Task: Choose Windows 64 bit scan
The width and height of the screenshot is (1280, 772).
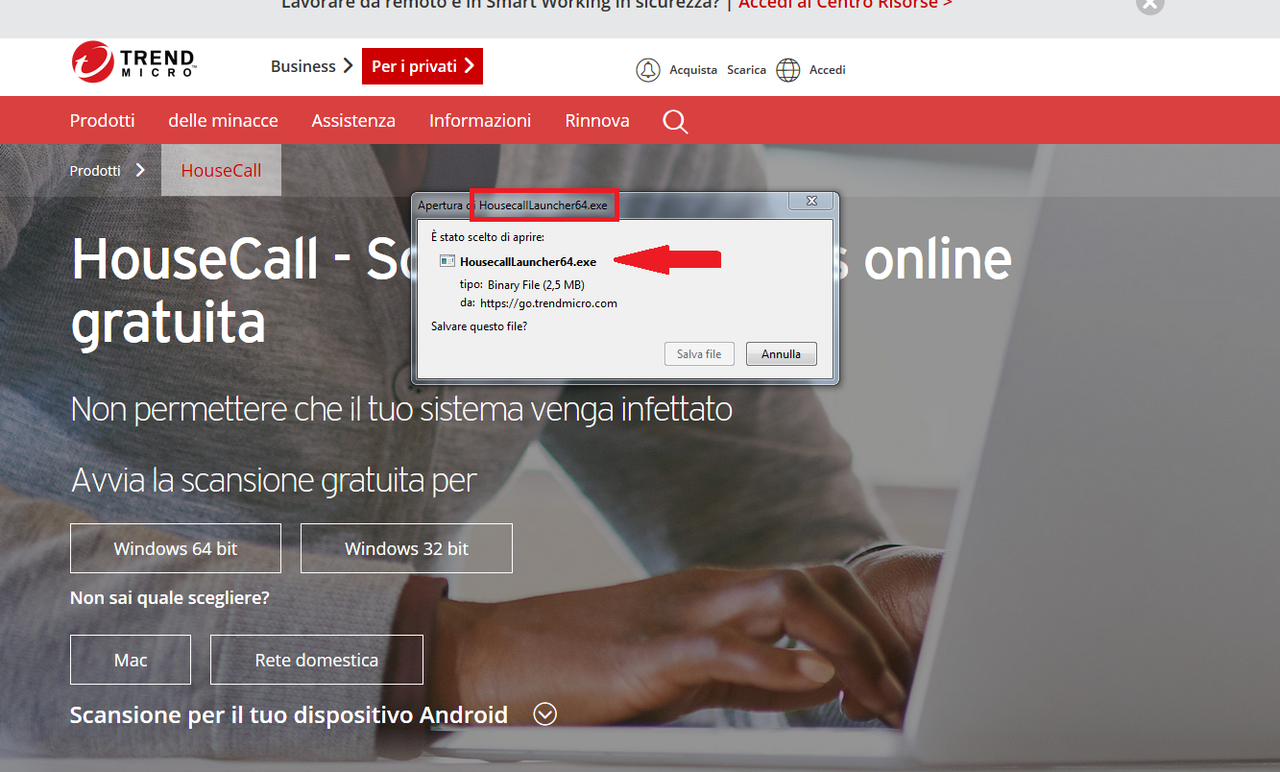Action: (x=176, y=548)
